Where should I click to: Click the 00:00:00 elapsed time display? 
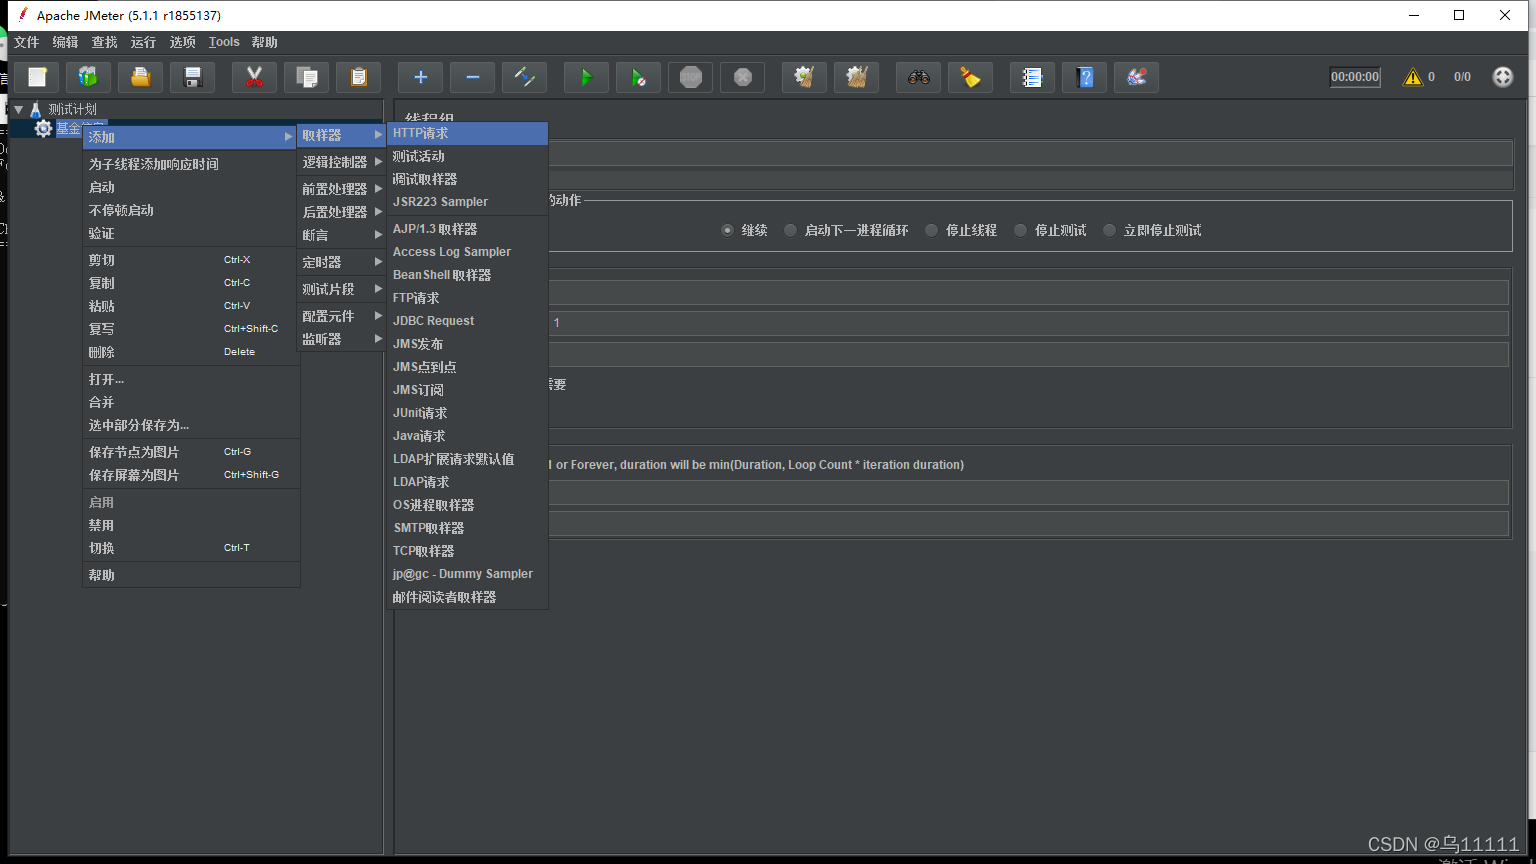point(1355,77)
